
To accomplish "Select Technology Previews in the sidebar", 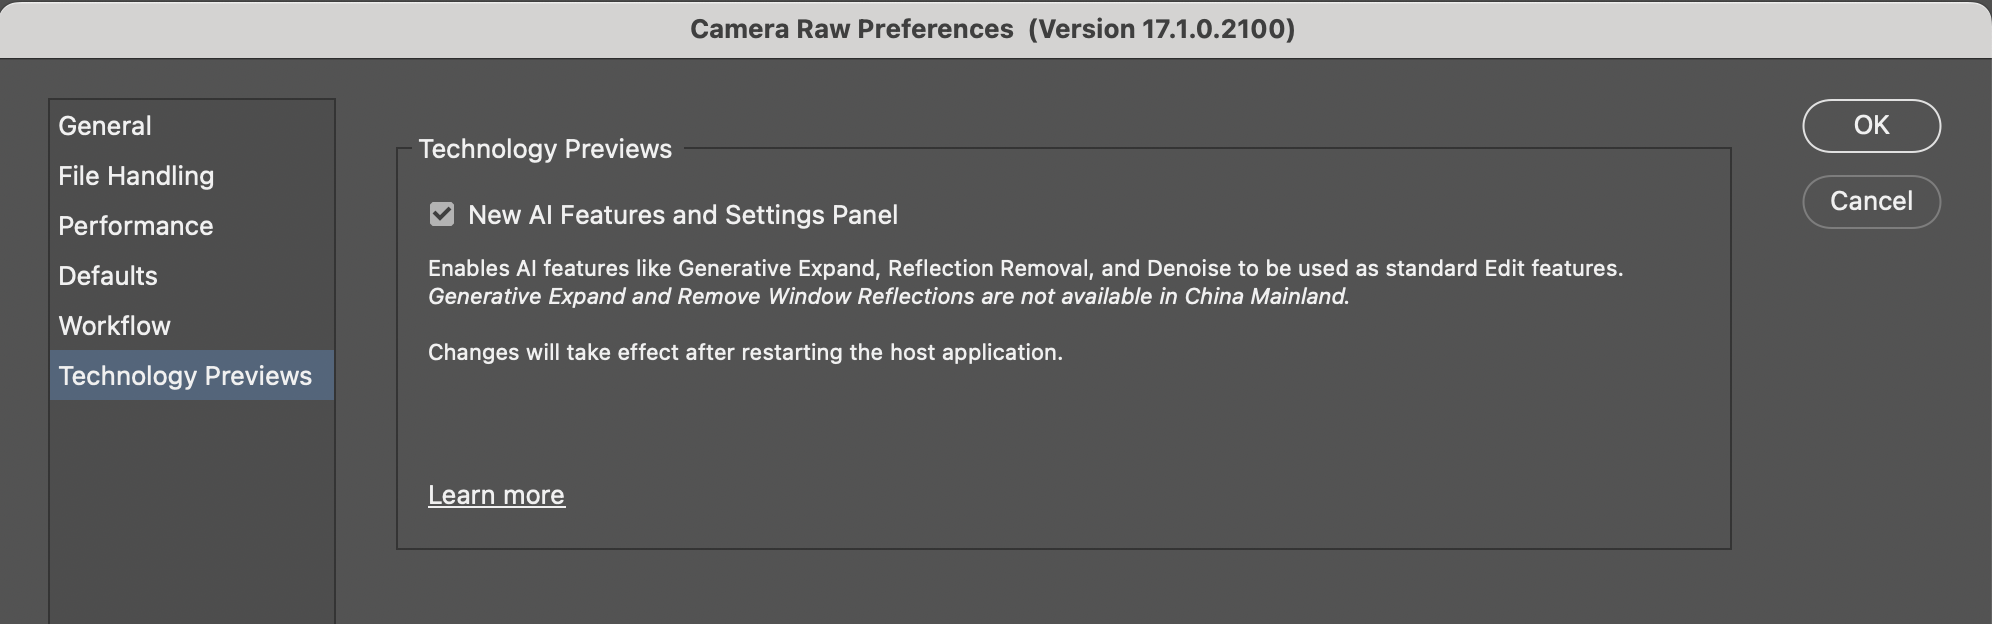I will [x=185, y=376].
